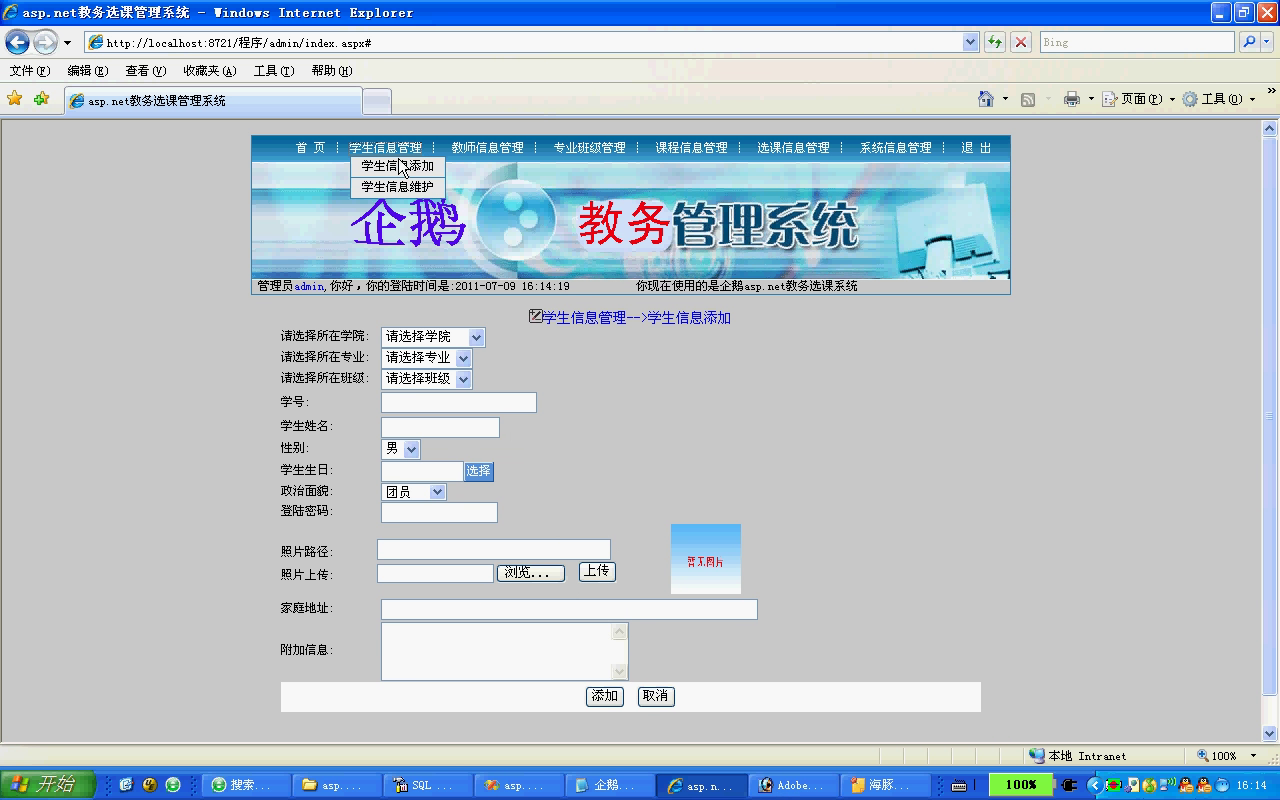Open the 编辑(E) menu

pyautogui.click(x=87, y=71)
